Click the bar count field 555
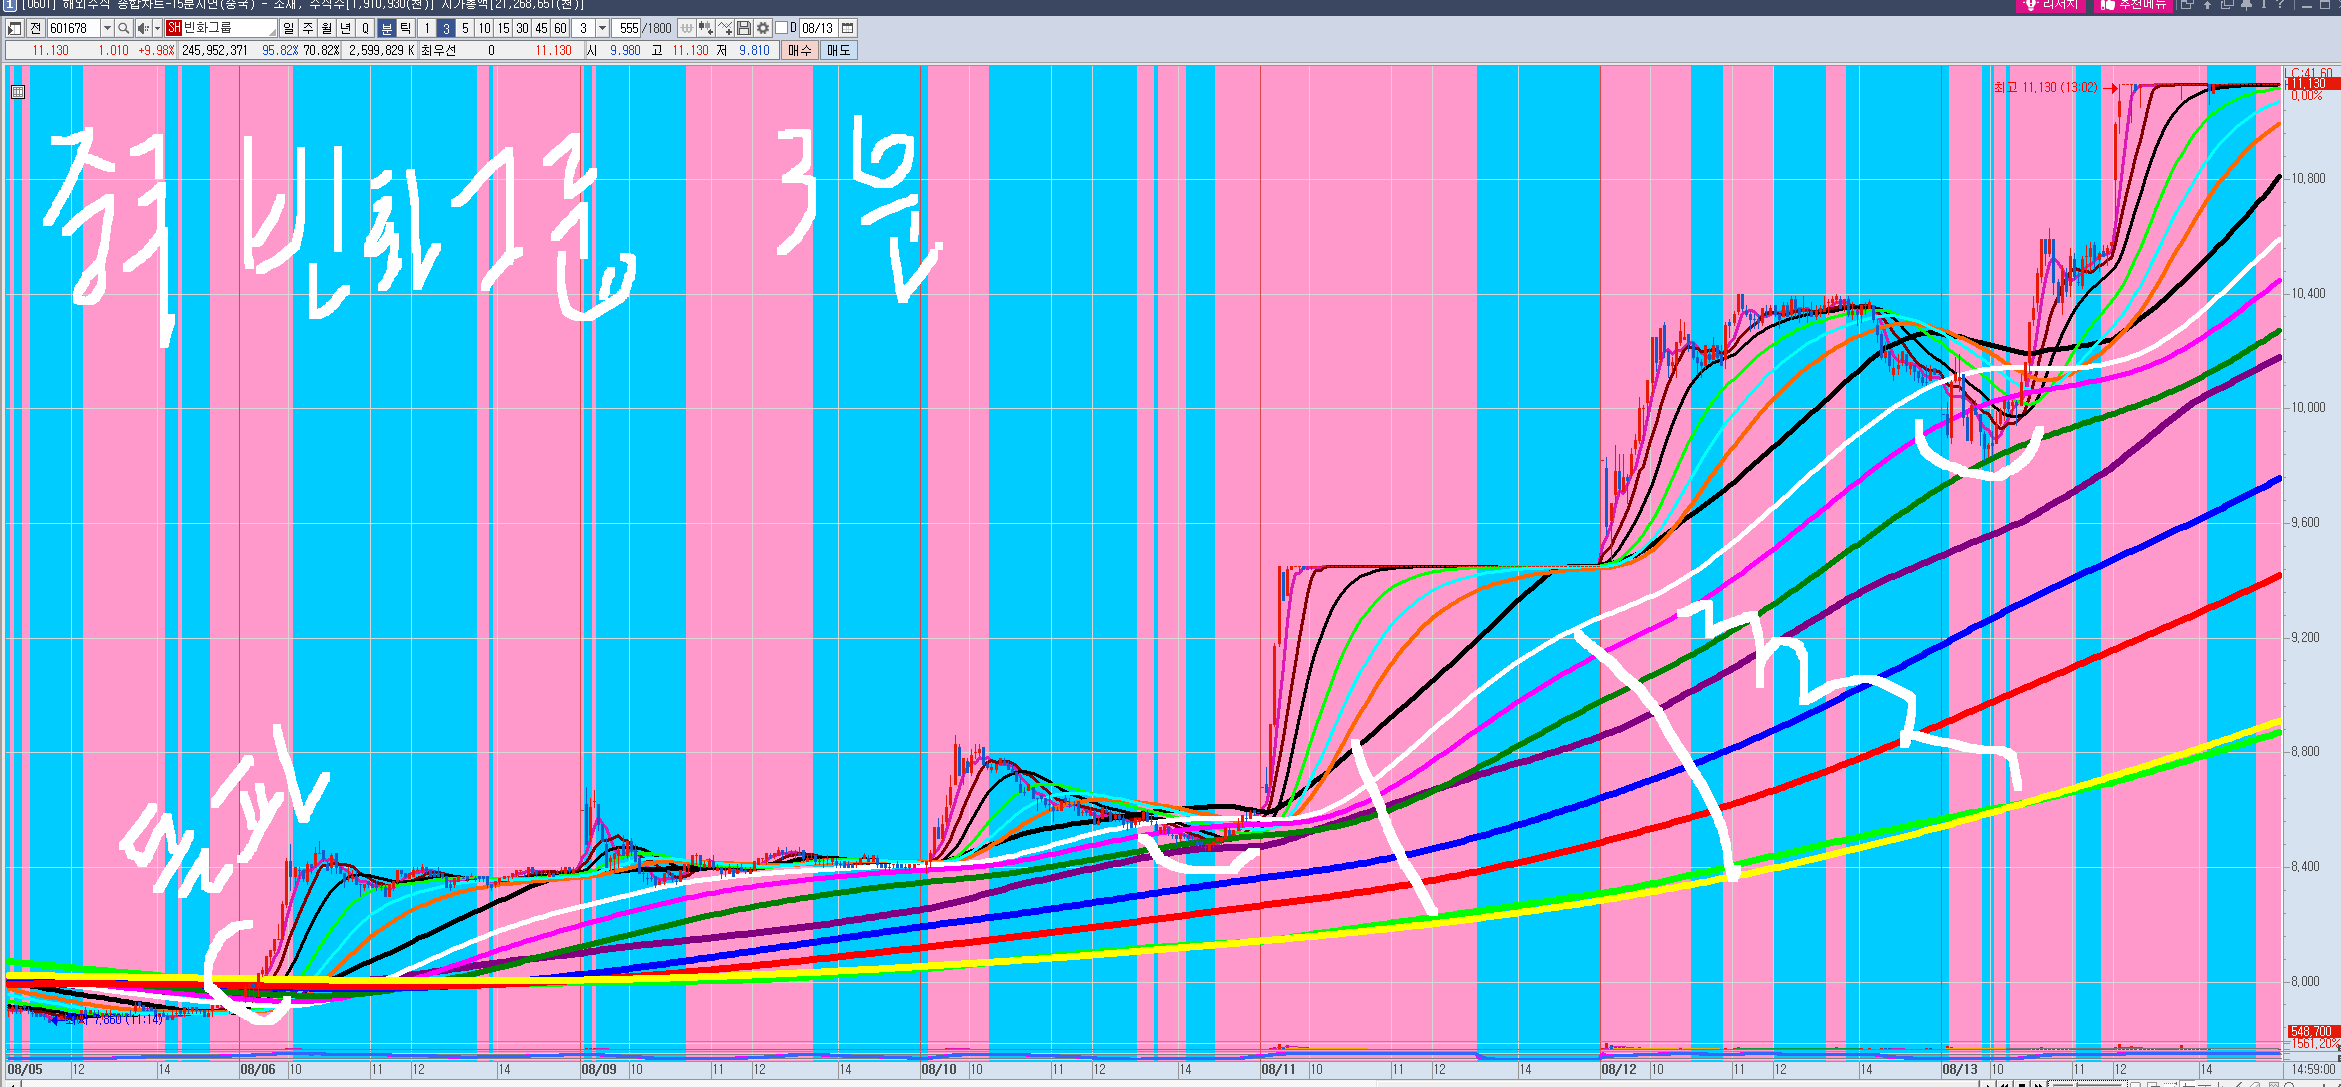Screen dimensions: 2341x1087 pyautogui.click(x=628, y=28)
